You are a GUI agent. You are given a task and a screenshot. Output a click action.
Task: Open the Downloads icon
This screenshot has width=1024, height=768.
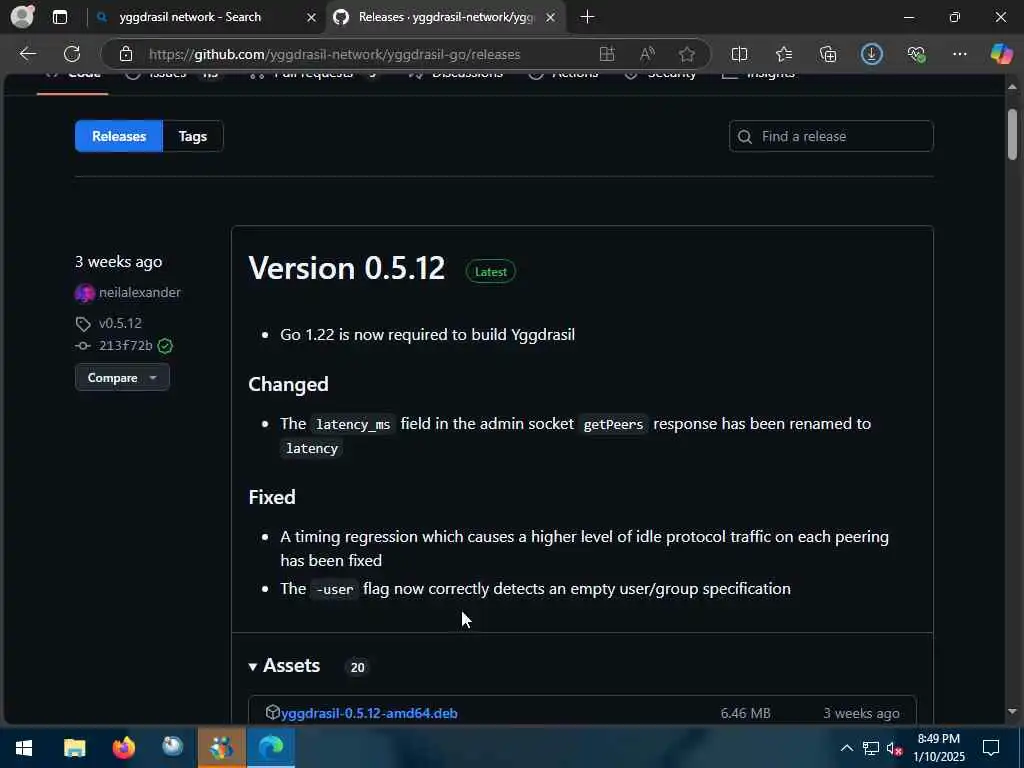tap(871, 54)
